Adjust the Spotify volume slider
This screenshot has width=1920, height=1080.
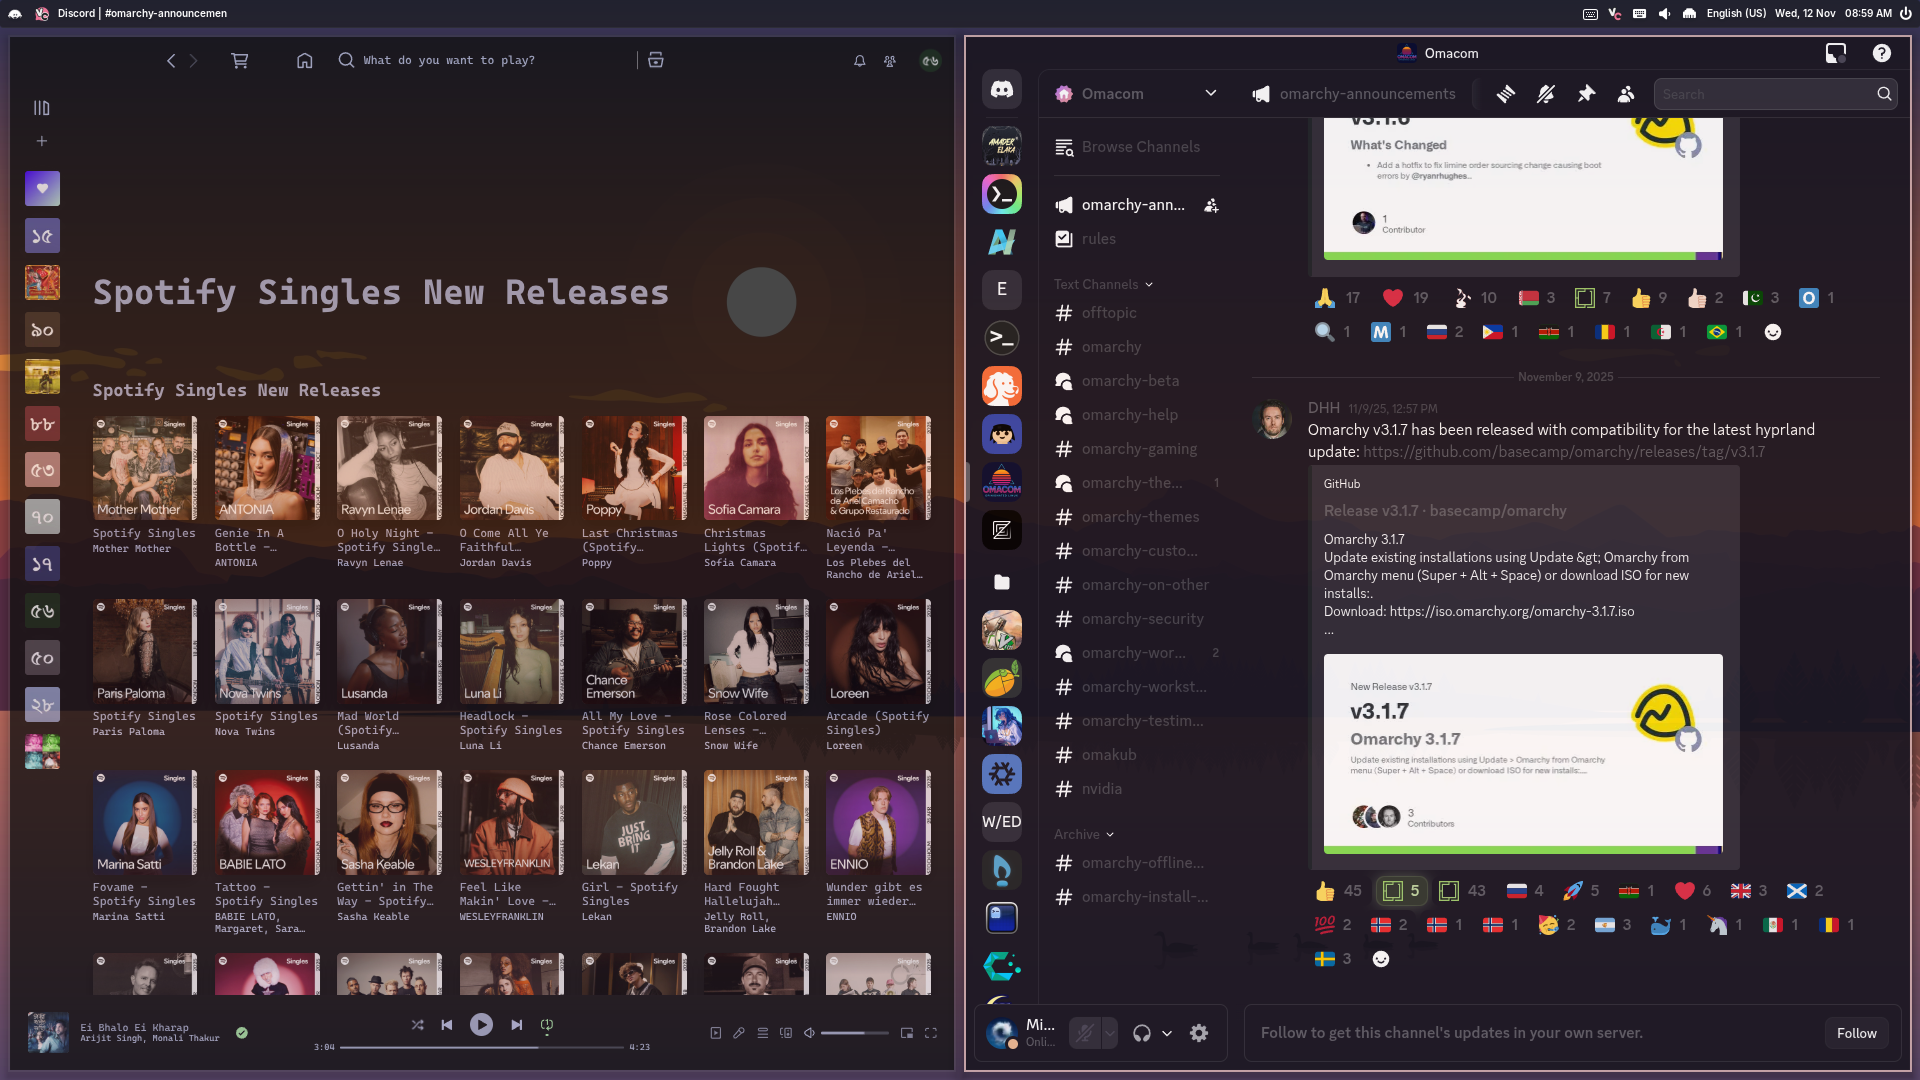tap(853, 1033)
